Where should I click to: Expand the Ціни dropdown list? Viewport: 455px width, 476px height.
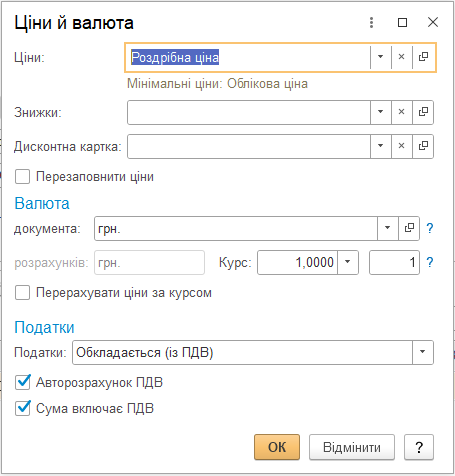380,57
